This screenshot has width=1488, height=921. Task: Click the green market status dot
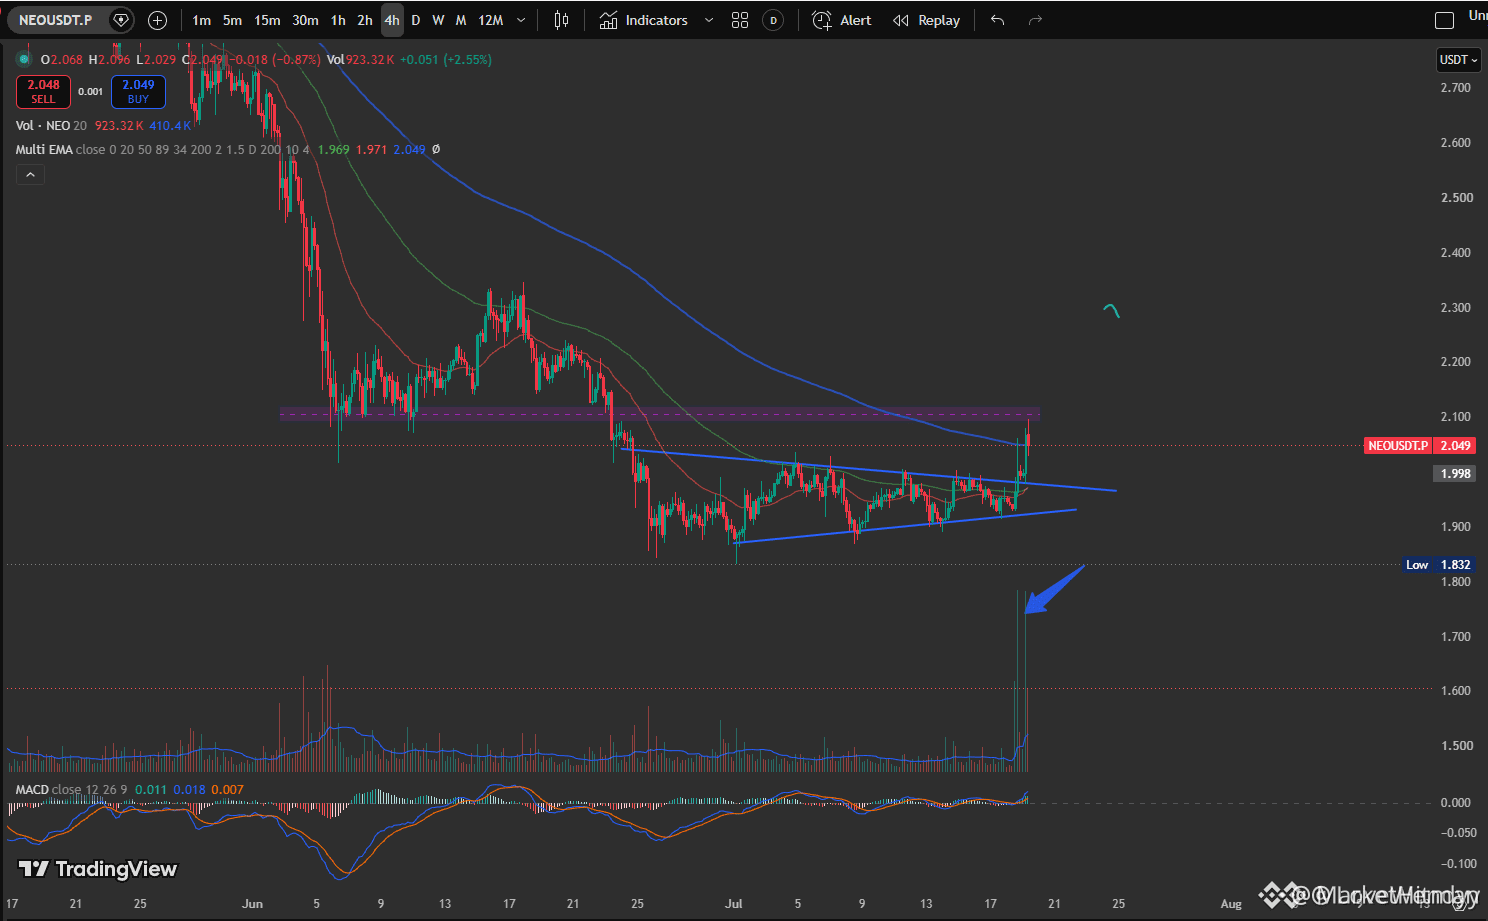tap(24, 59)
